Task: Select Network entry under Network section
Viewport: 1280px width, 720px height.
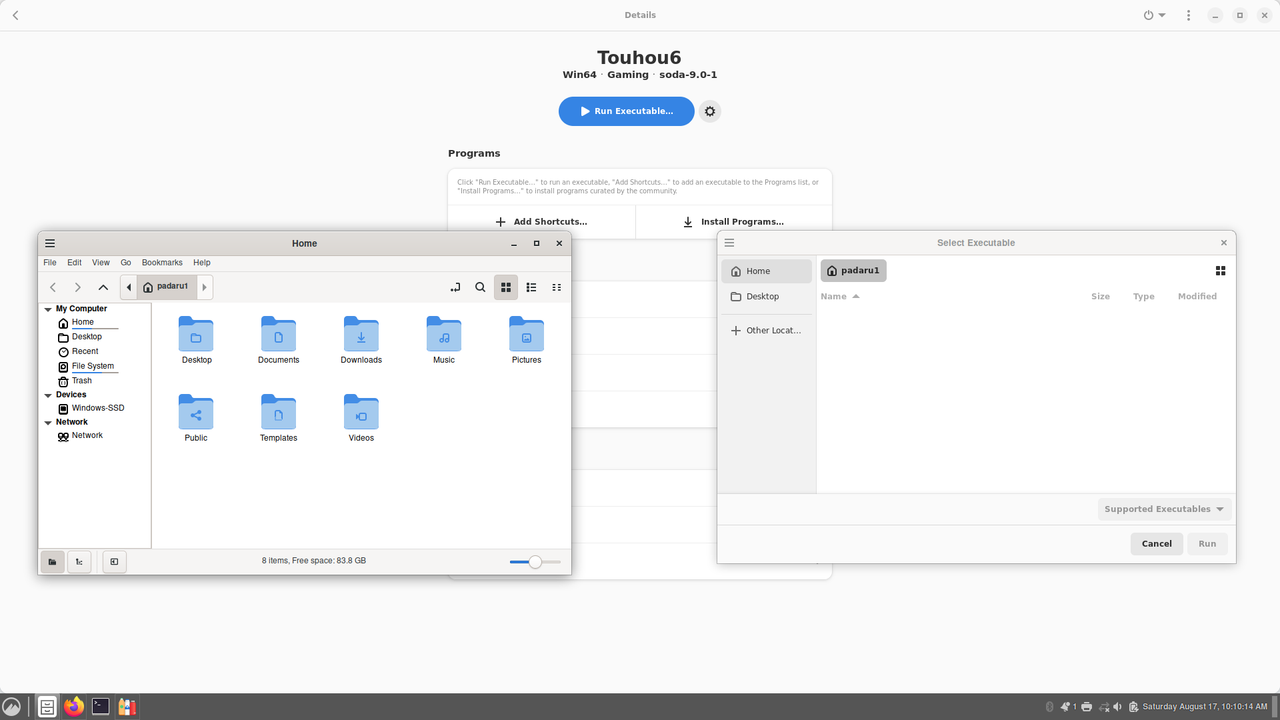Action: tap(86, 436)
